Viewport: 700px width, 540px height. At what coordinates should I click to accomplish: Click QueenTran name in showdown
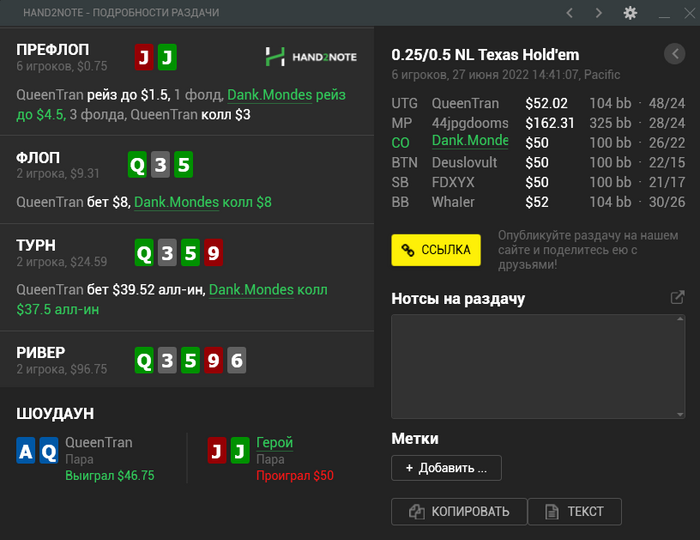point(99,442)
